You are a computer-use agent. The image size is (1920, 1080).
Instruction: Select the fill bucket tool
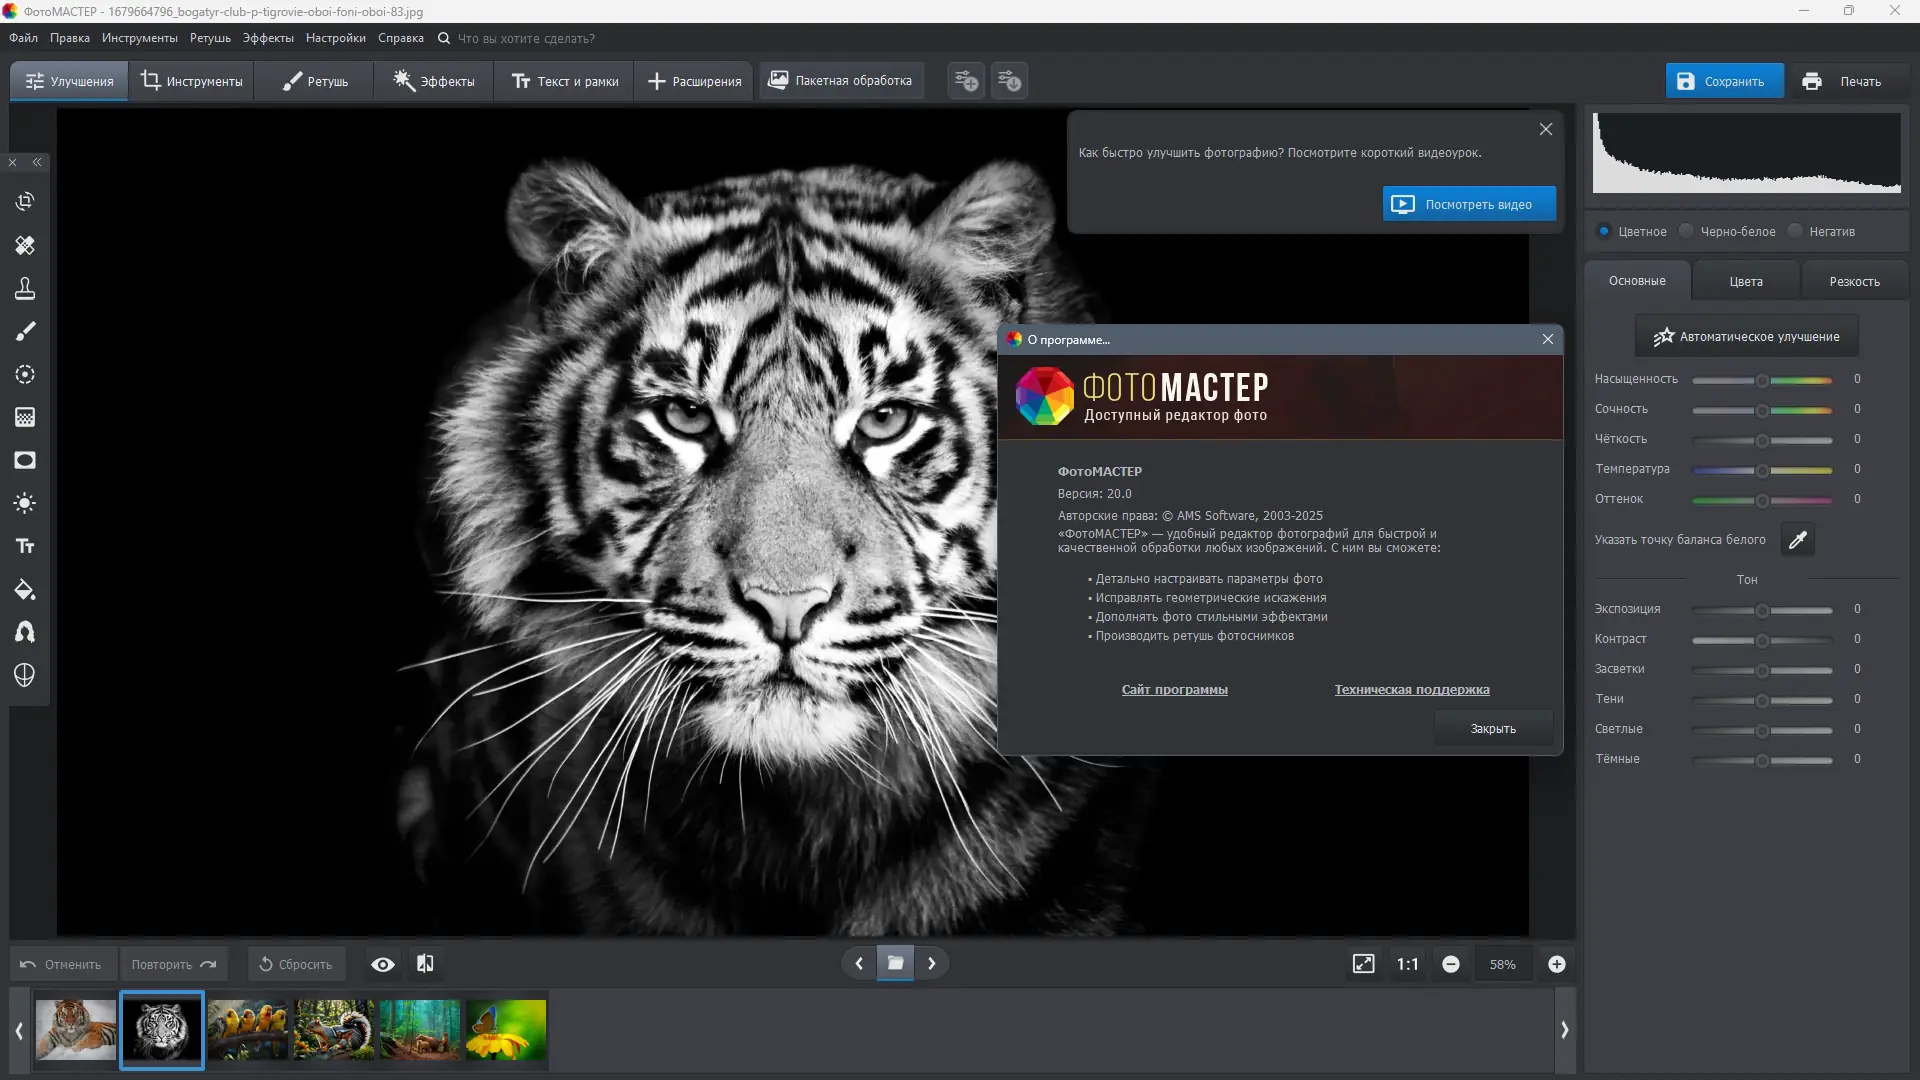[x=25, y=590]
